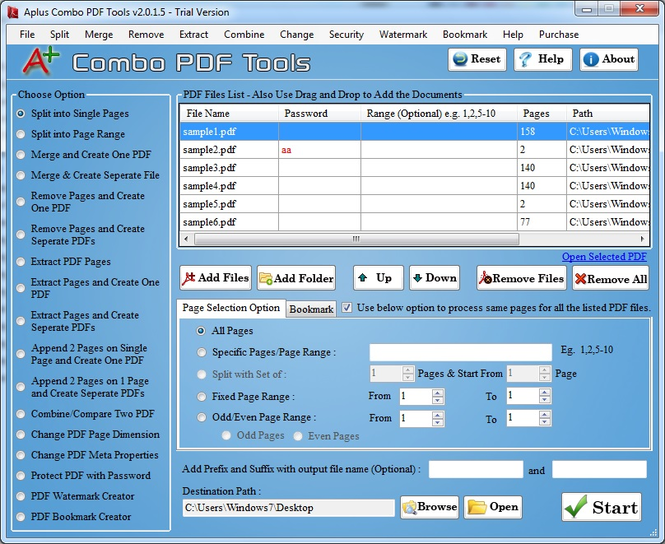This screenshot has width=665, height=544.
Task: Select Specific Pages/Page Range radio button
Action: point(201,352)
